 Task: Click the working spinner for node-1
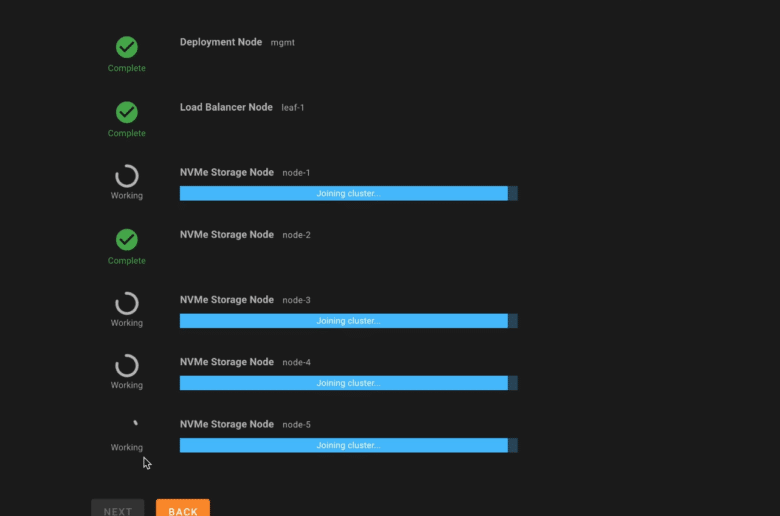[x=127, y=176]
